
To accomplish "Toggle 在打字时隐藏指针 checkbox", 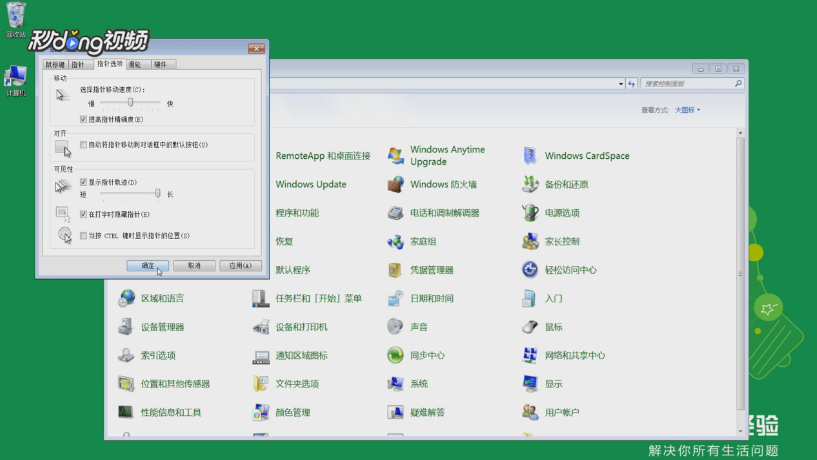I will pos(83,214).
